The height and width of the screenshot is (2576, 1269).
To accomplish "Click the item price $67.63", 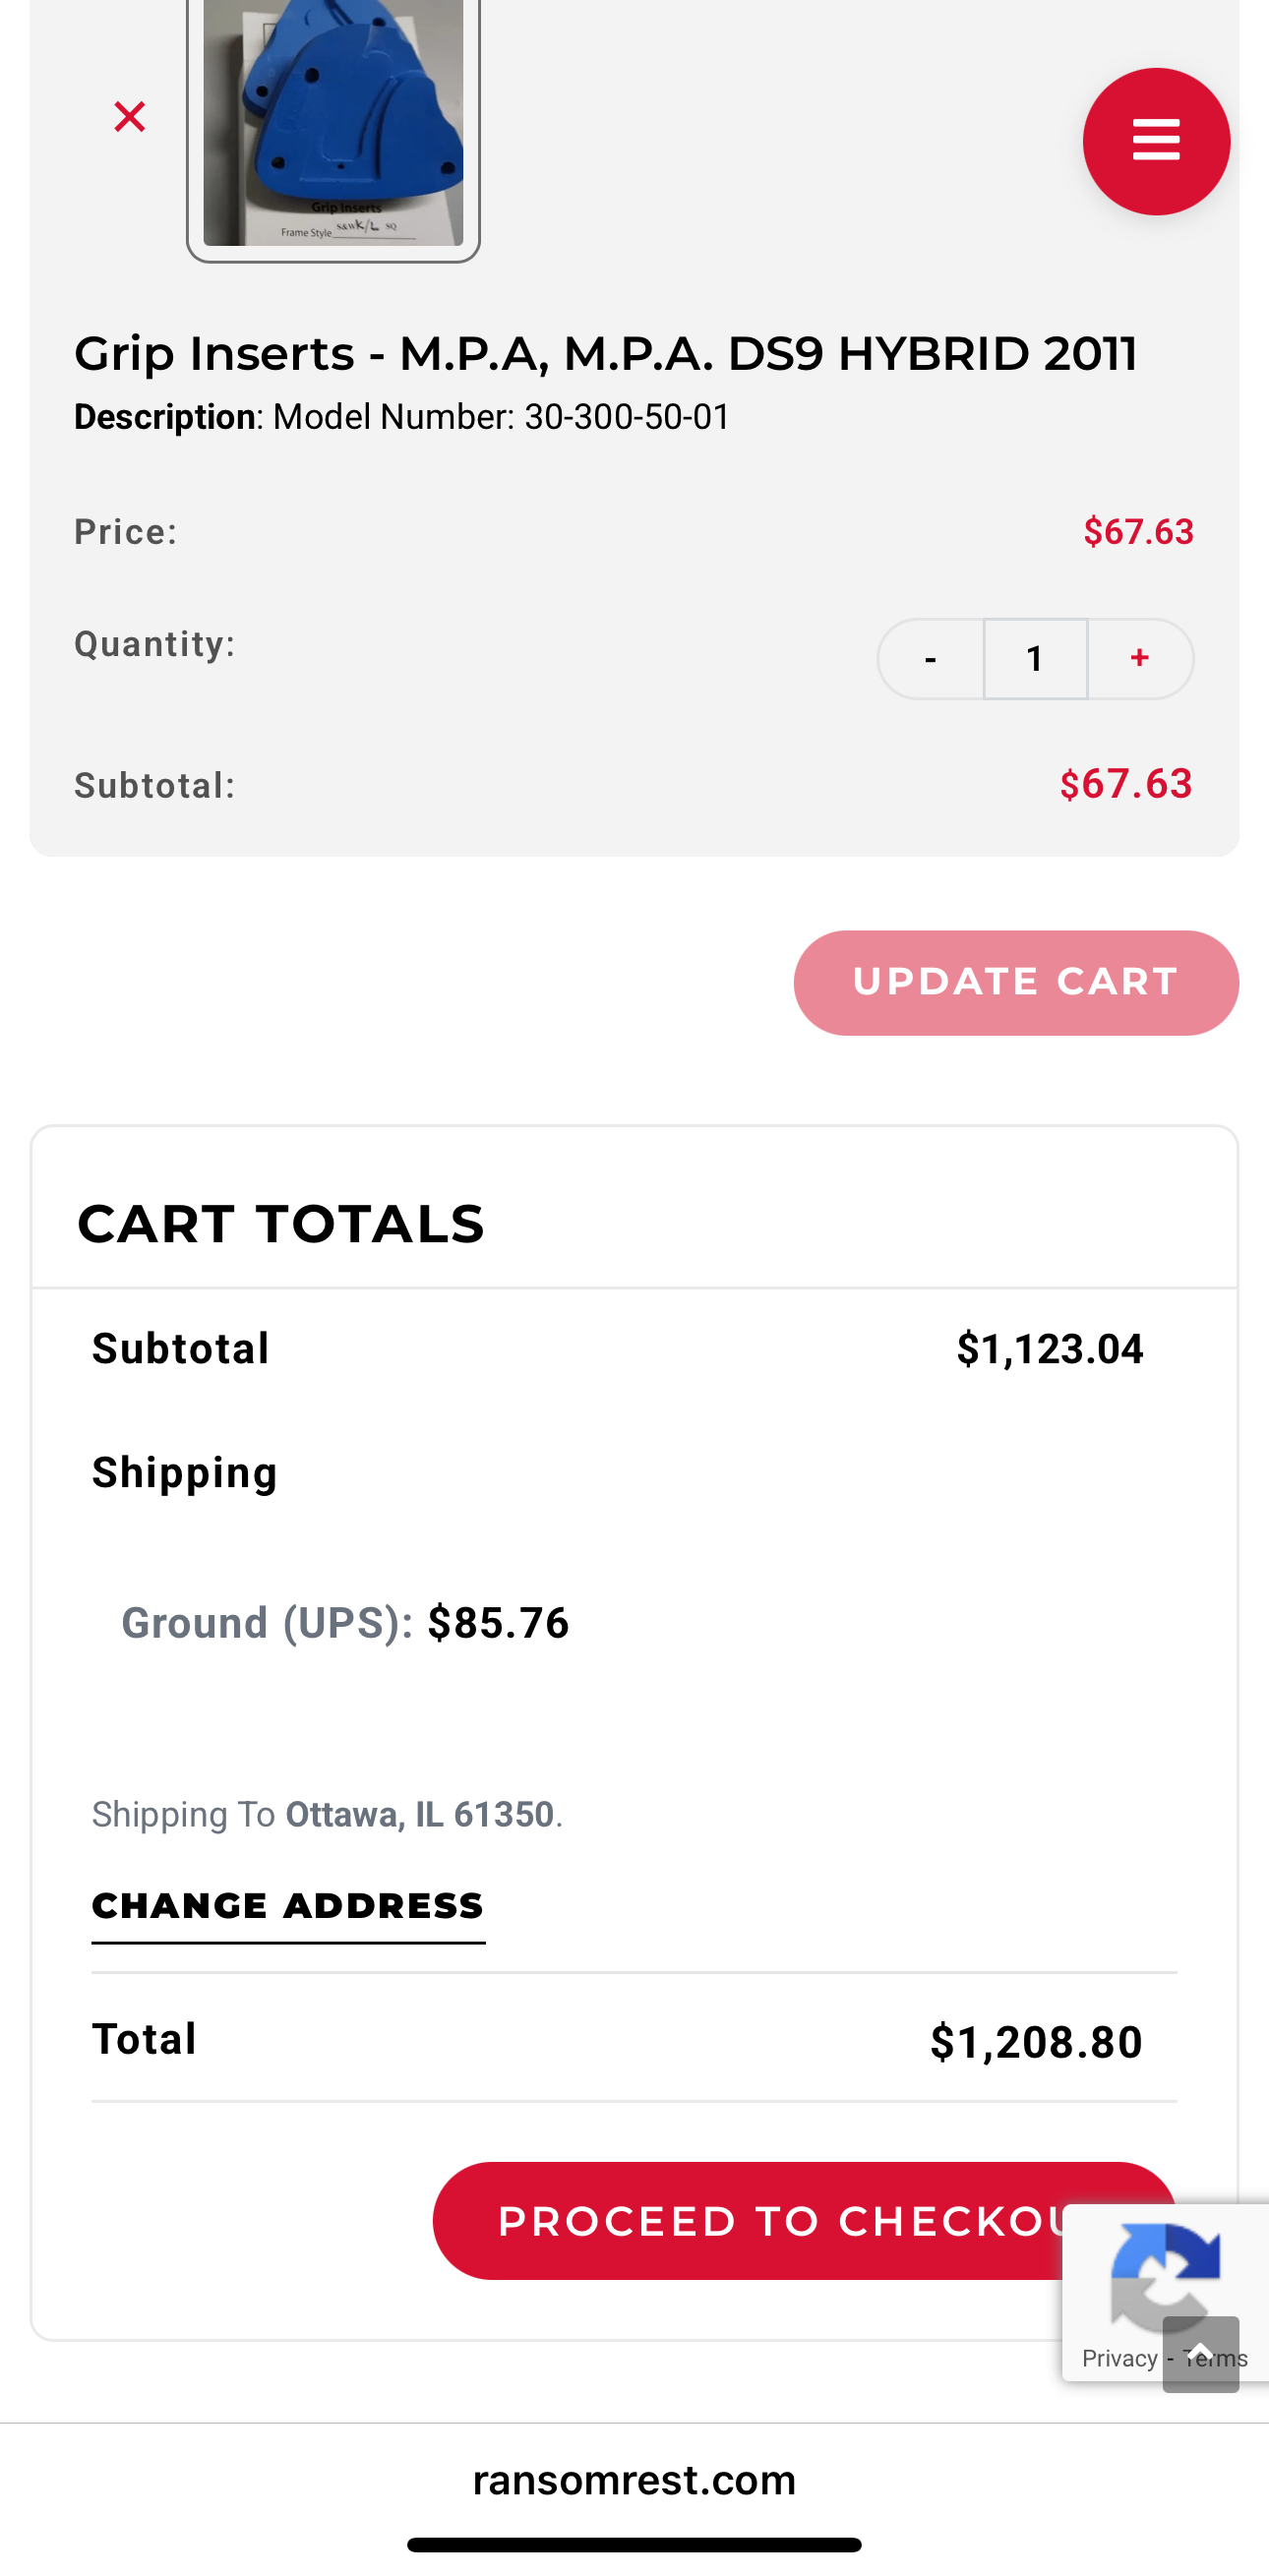I will tap(1138, 532).
